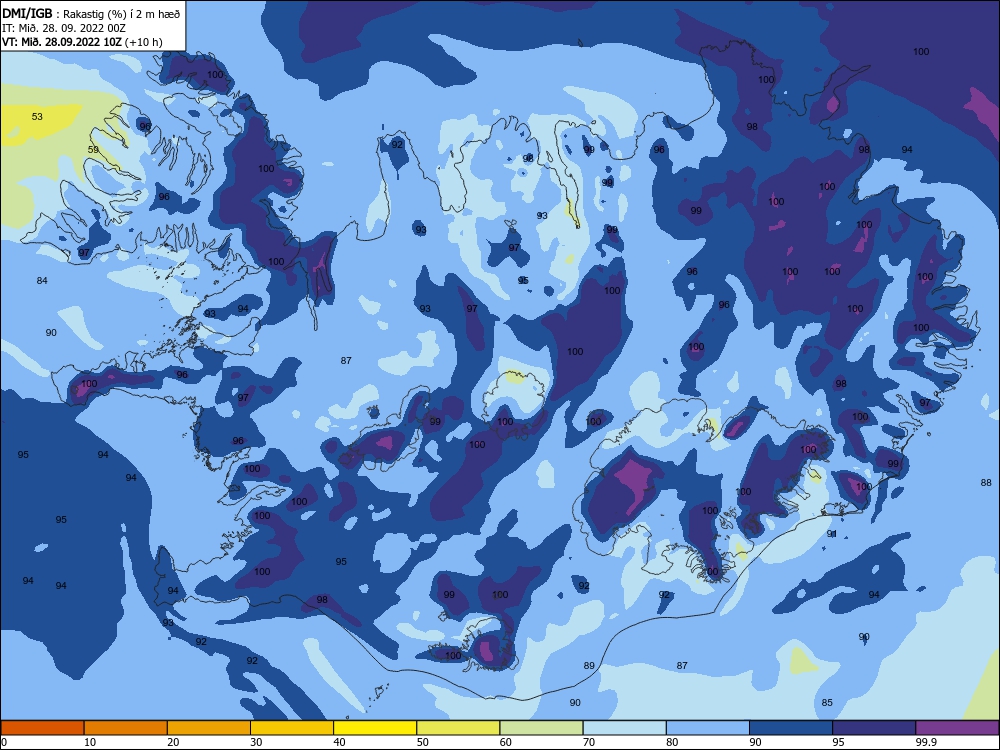Click the gold 30–40 legend swatch

tap(292, 728)
